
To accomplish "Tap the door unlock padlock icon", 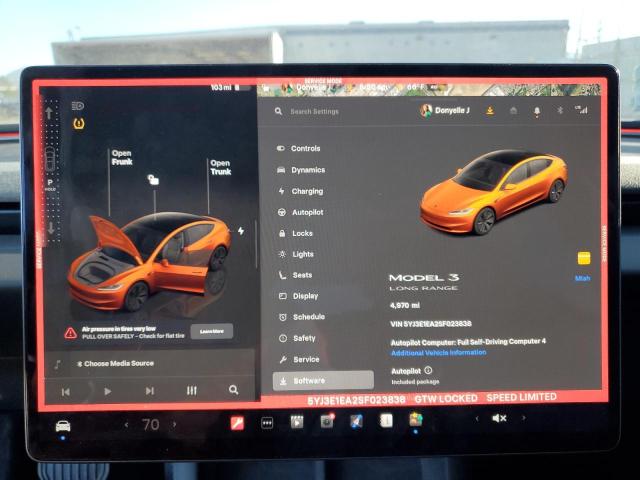I will [x=153, y=180].
